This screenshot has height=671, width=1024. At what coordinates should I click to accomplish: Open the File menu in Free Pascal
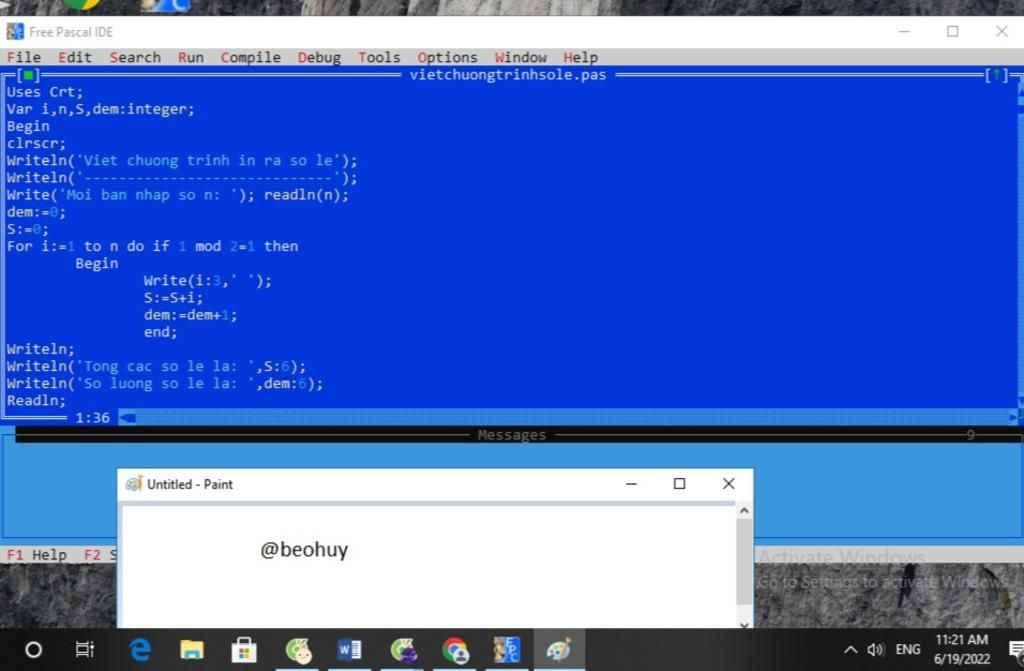point(24,57)
